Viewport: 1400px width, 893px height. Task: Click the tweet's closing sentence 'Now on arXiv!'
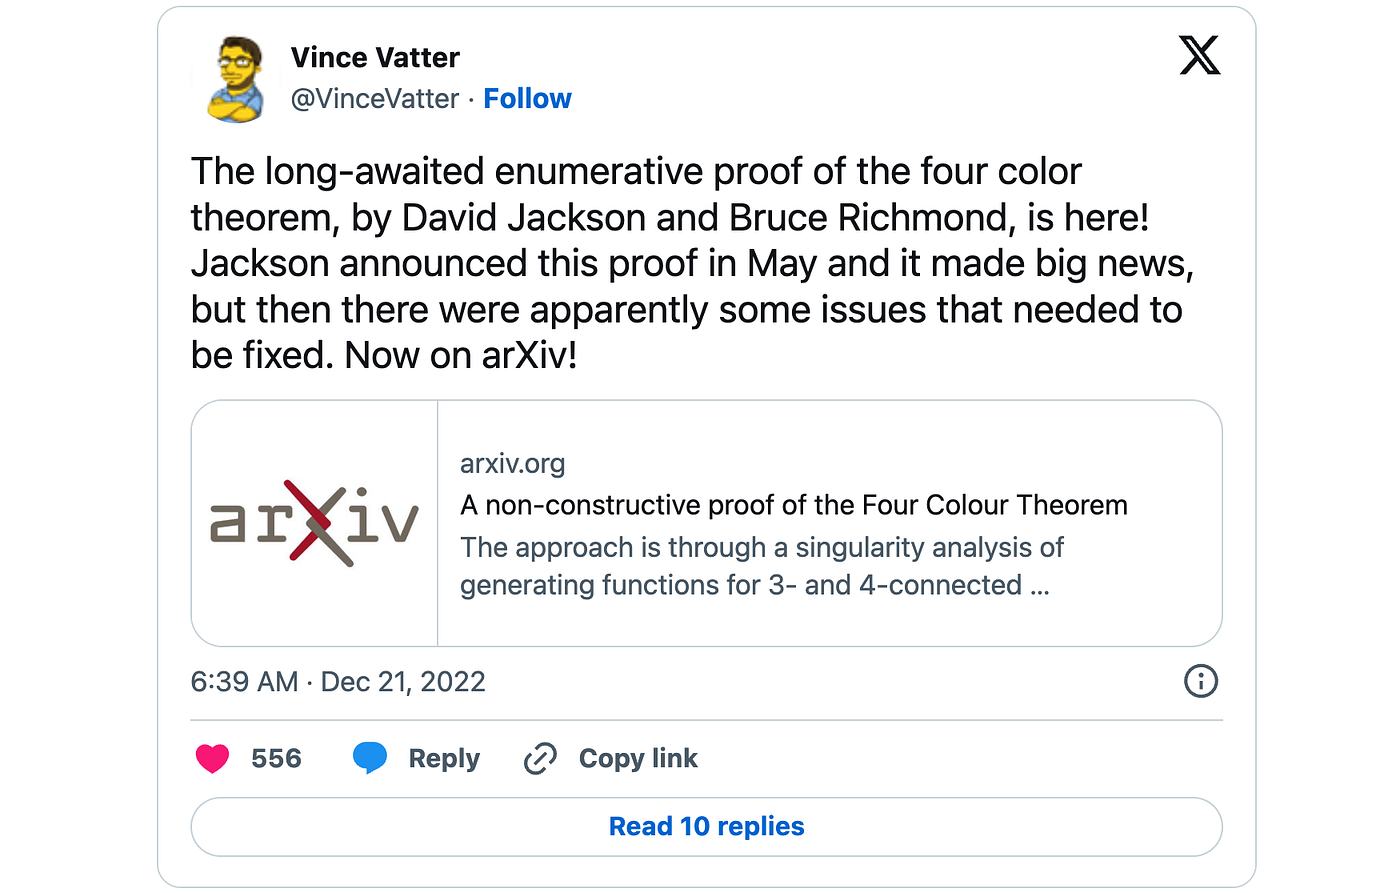461,356
